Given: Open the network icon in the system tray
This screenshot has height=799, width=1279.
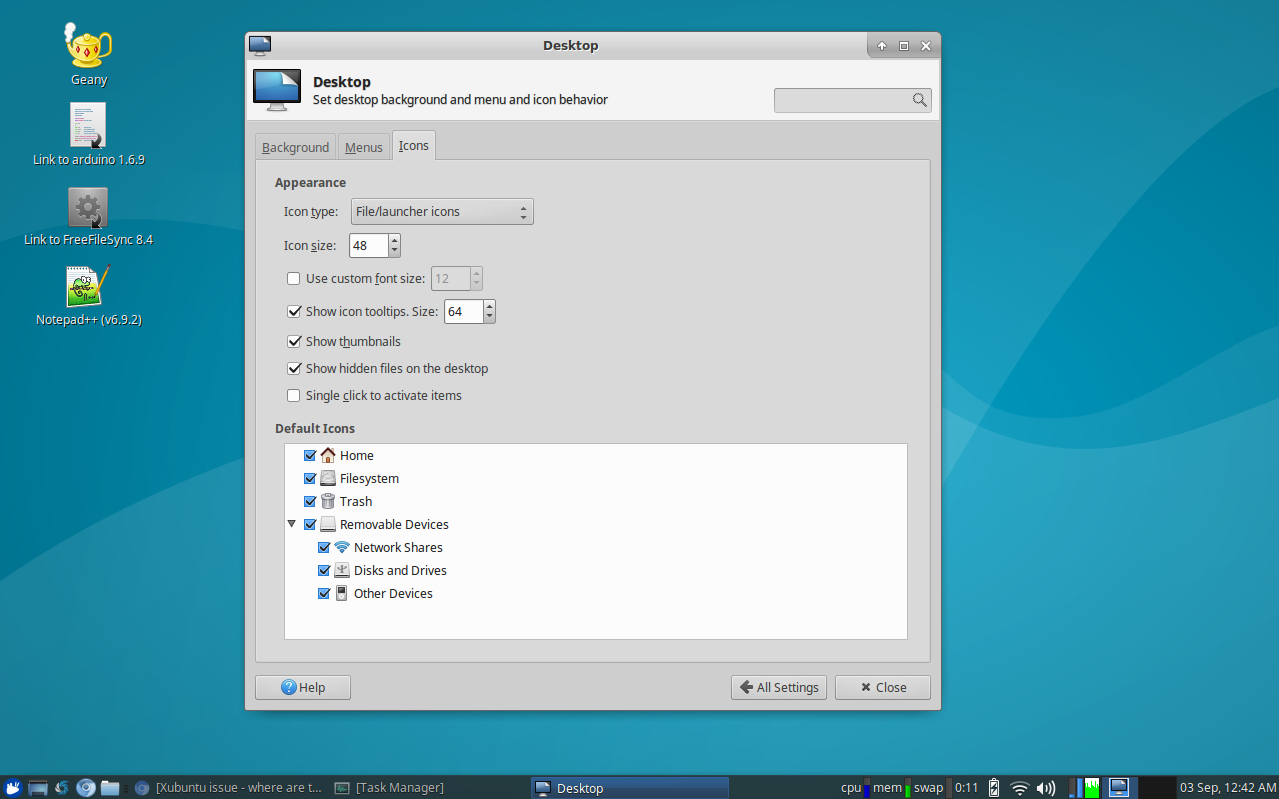Looking at the screenshot, I should [x=1019, y=787].
